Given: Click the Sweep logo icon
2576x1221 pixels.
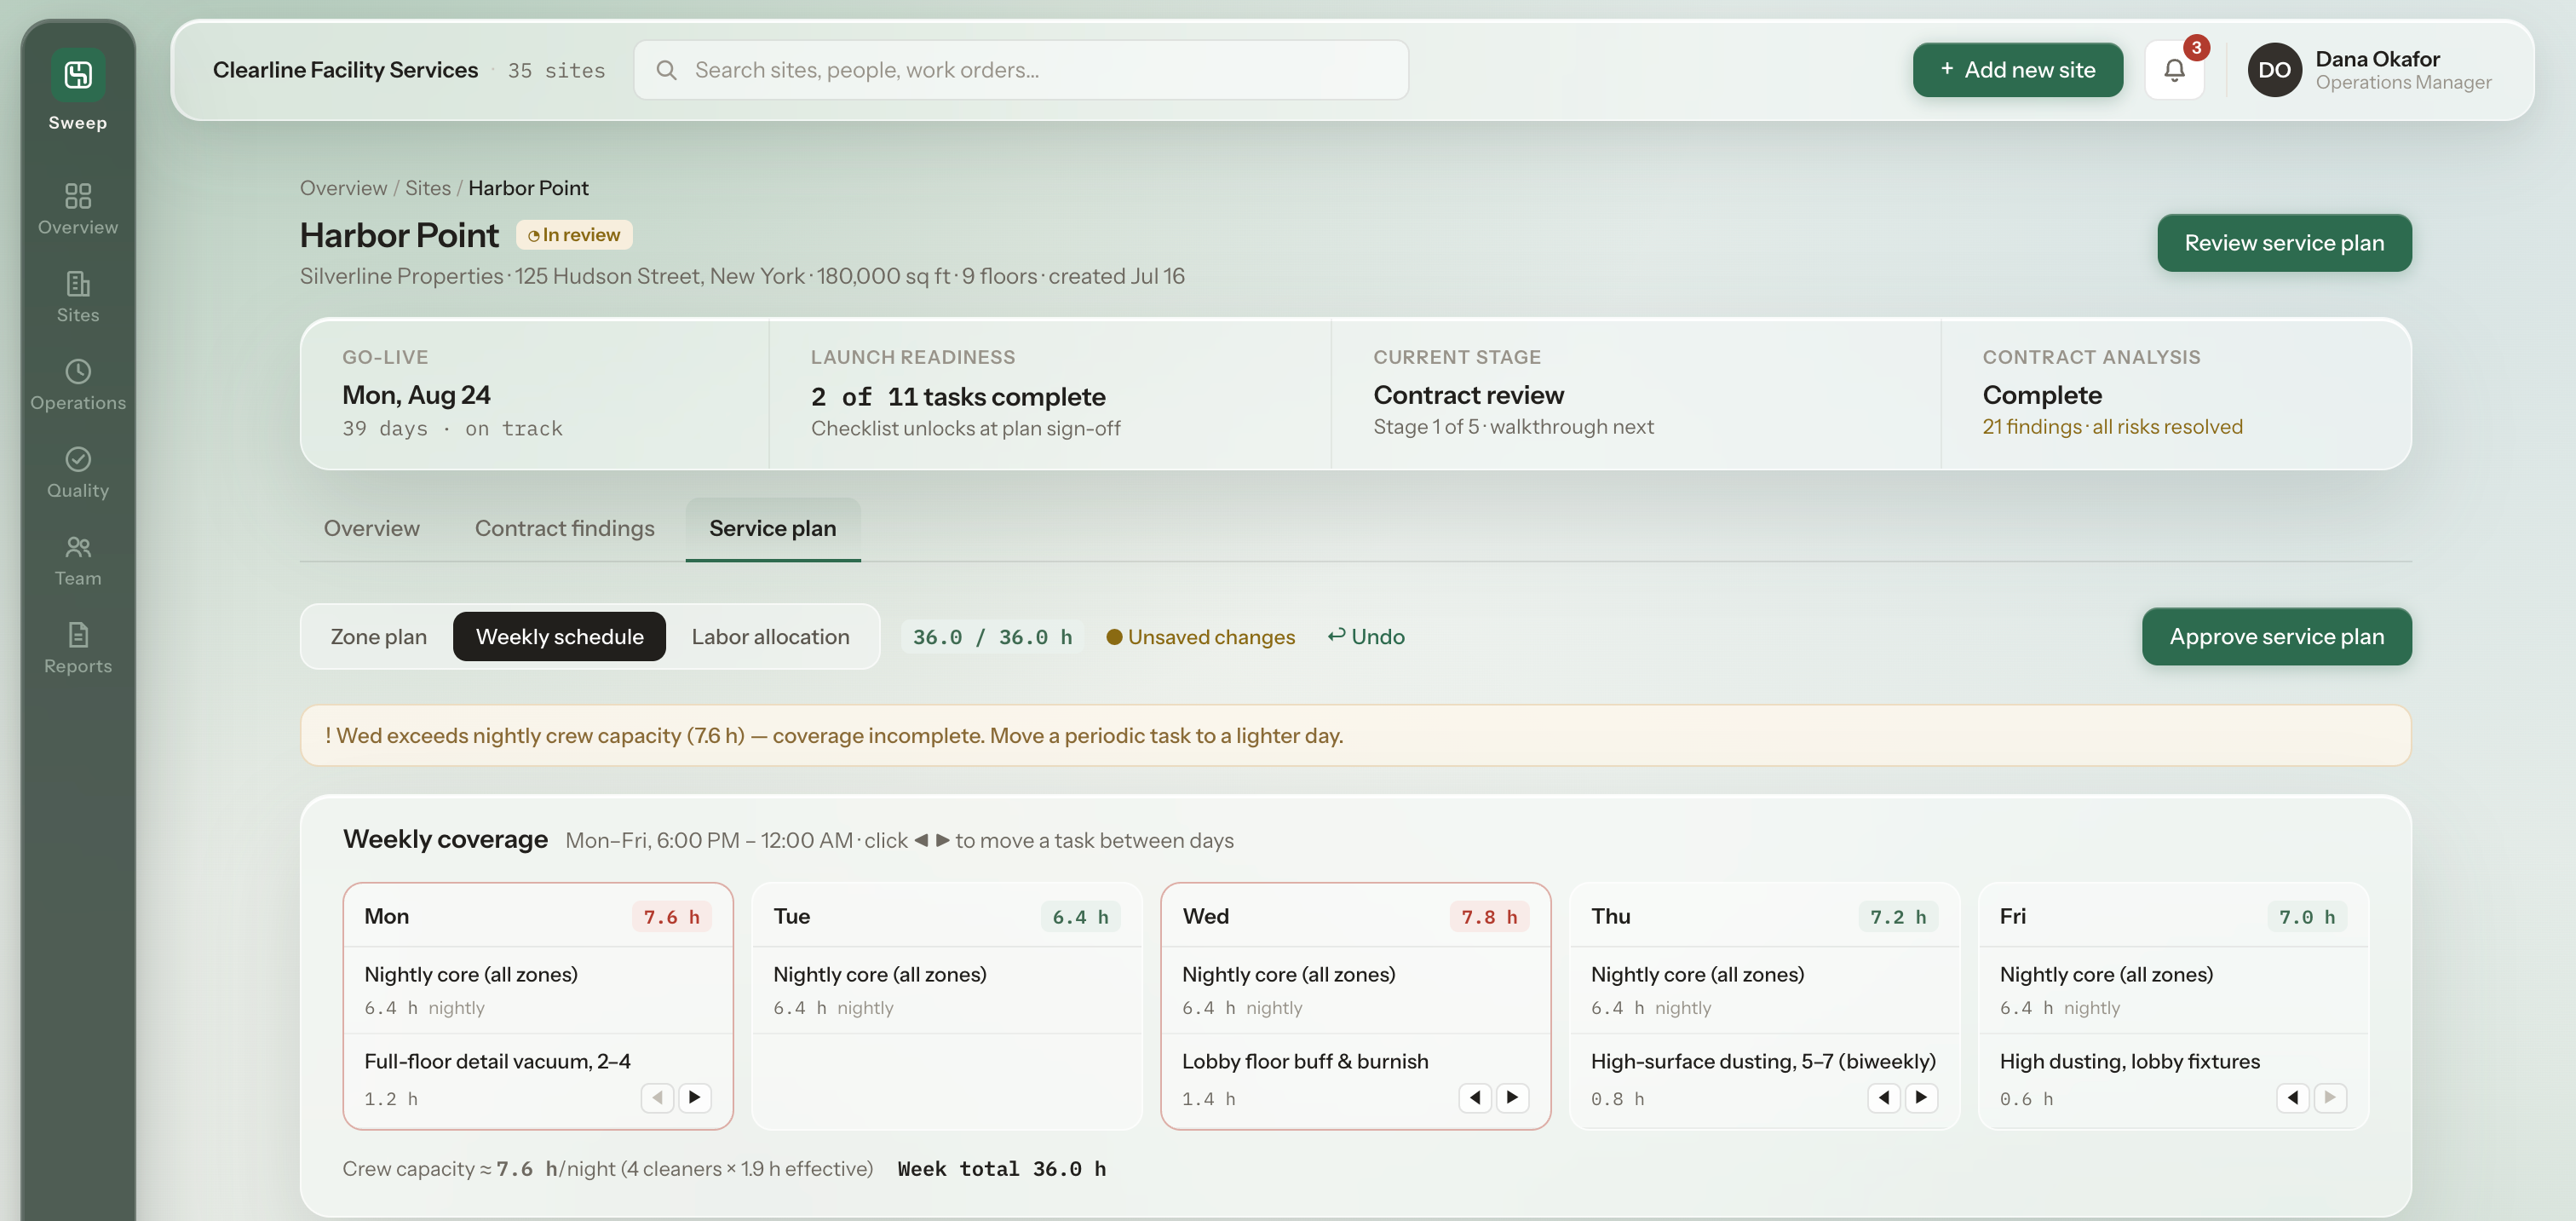Looking at the screenshot, I should 78,75.
